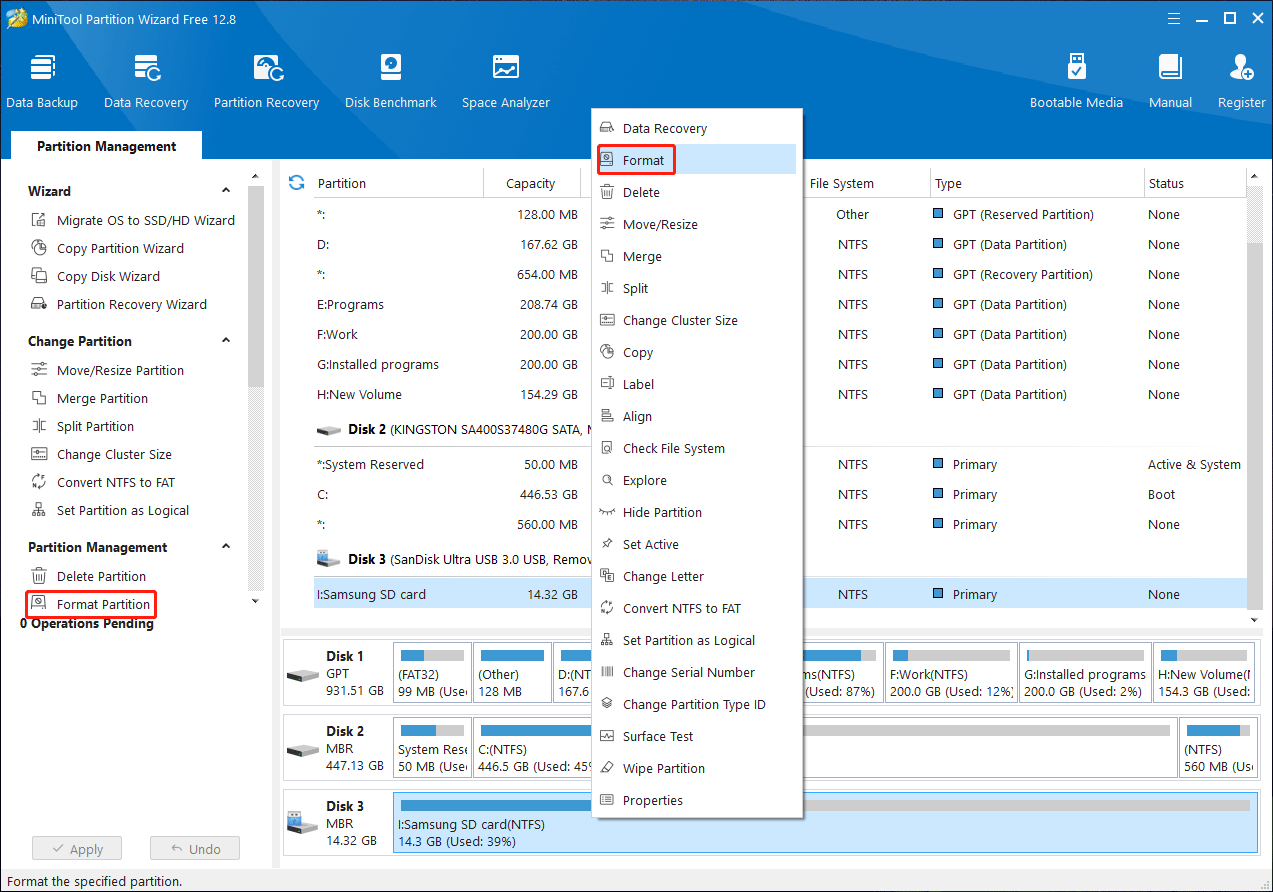The image size is (1273, 892).
Task: Choose Format Partition in the left sidebar
Action: coord(91,604)
